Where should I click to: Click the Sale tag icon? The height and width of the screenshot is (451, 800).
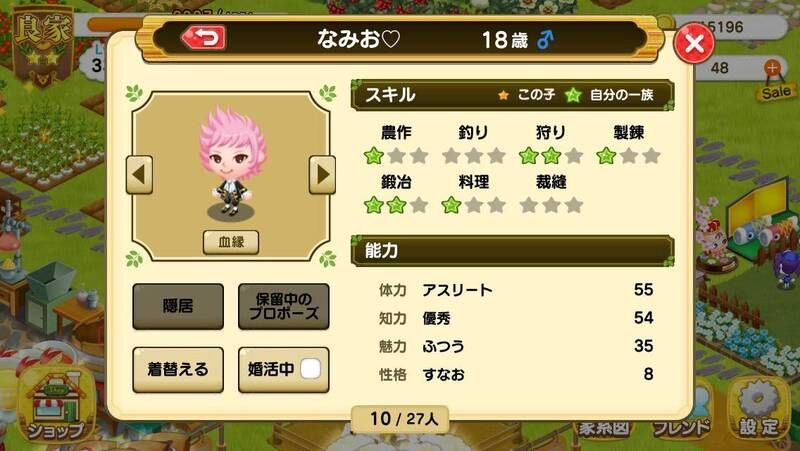pos(776,92)
